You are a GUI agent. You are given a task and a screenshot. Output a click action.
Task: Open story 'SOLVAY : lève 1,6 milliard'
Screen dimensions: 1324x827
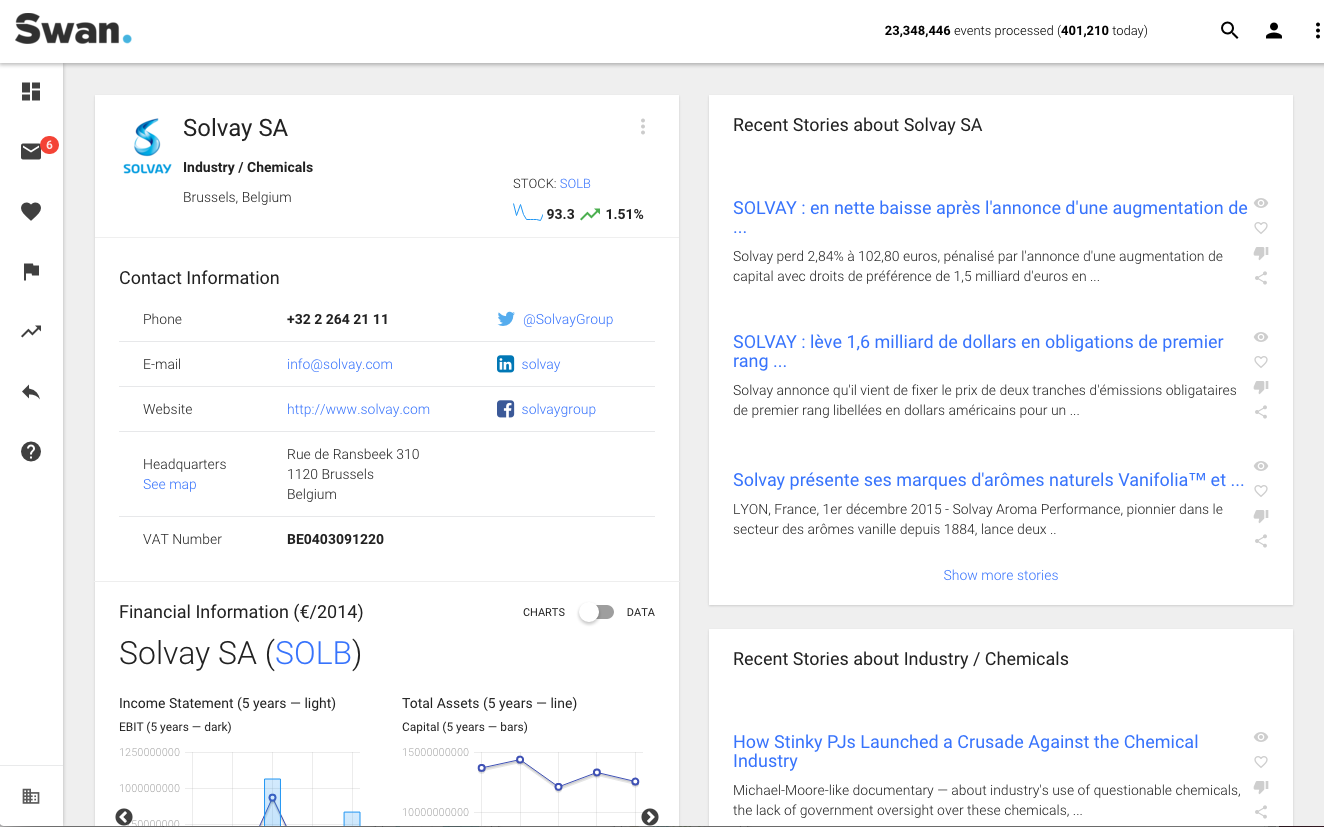[x=978, y=351]
